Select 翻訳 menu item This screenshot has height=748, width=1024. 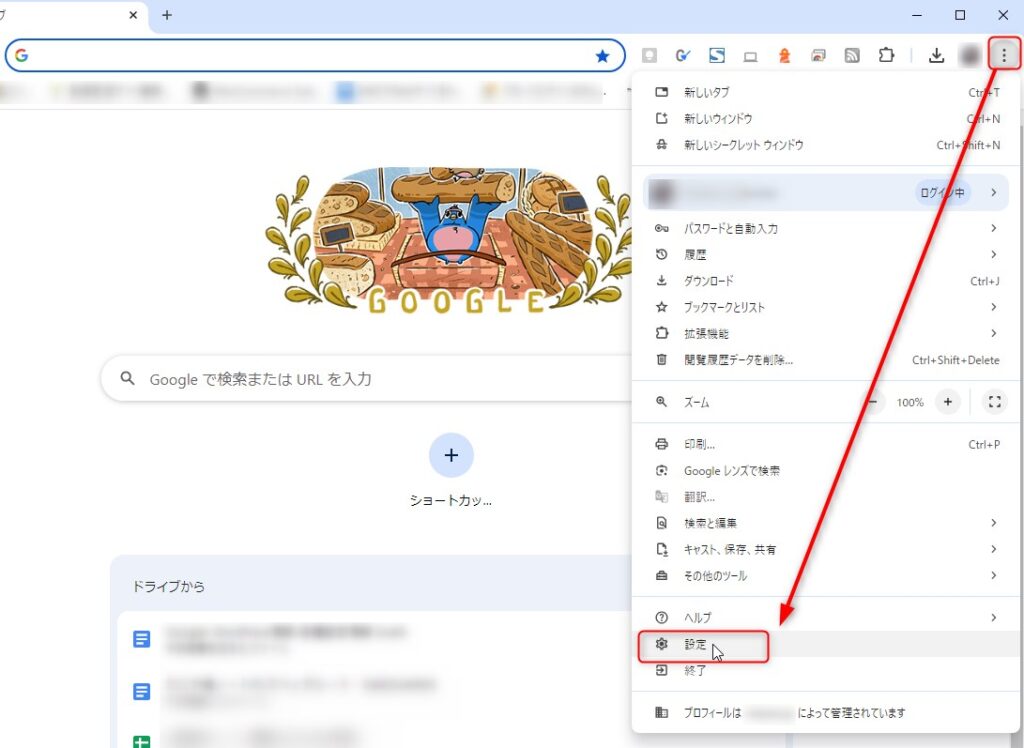[827, 497]
